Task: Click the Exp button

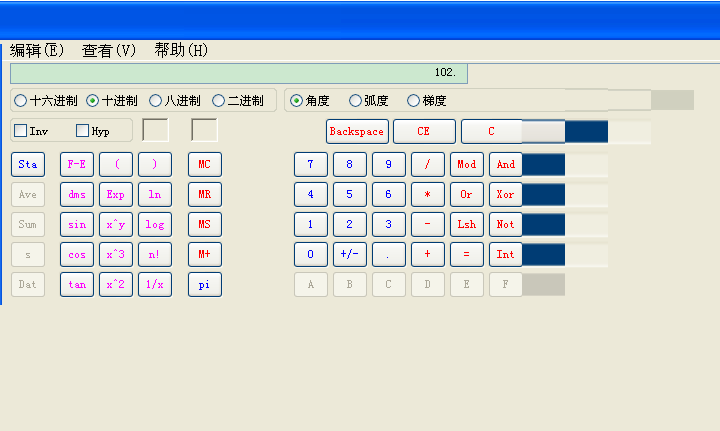Action: tap(116, 195)
